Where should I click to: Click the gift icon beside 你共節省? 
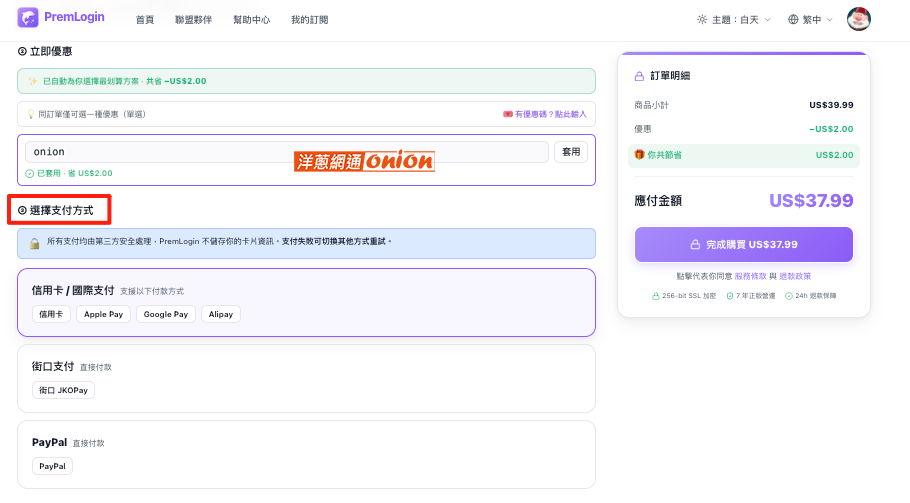click(x=639, y=154)
